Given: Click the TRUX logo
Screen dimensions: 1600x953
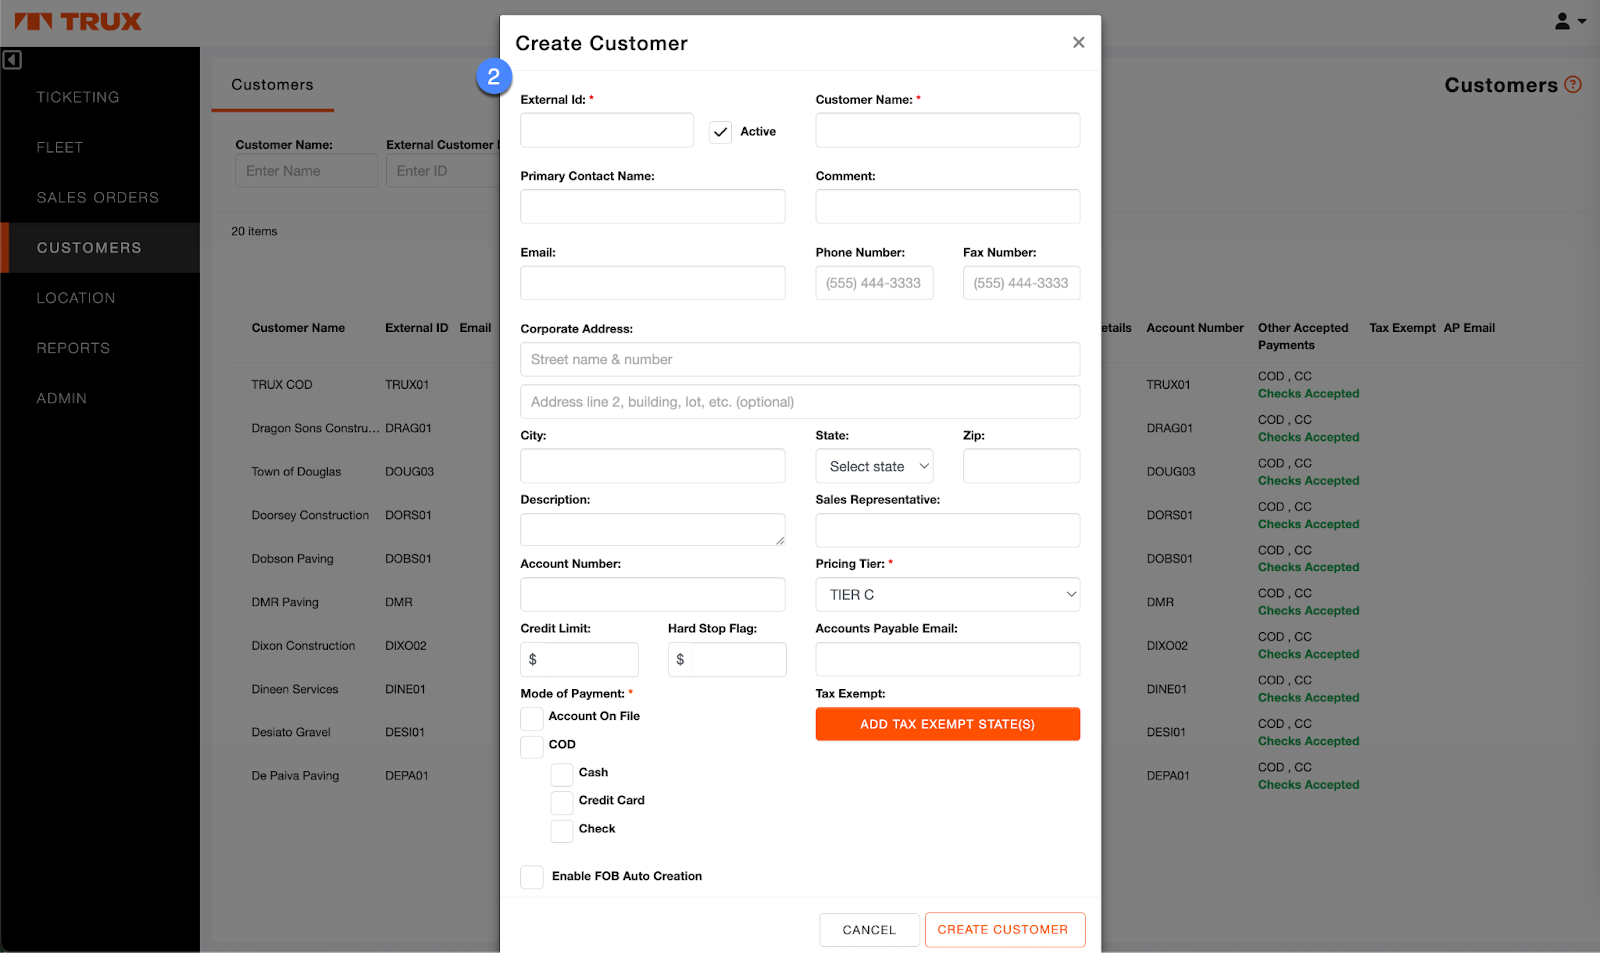Looking at the screenshot, I should point(78,22).
